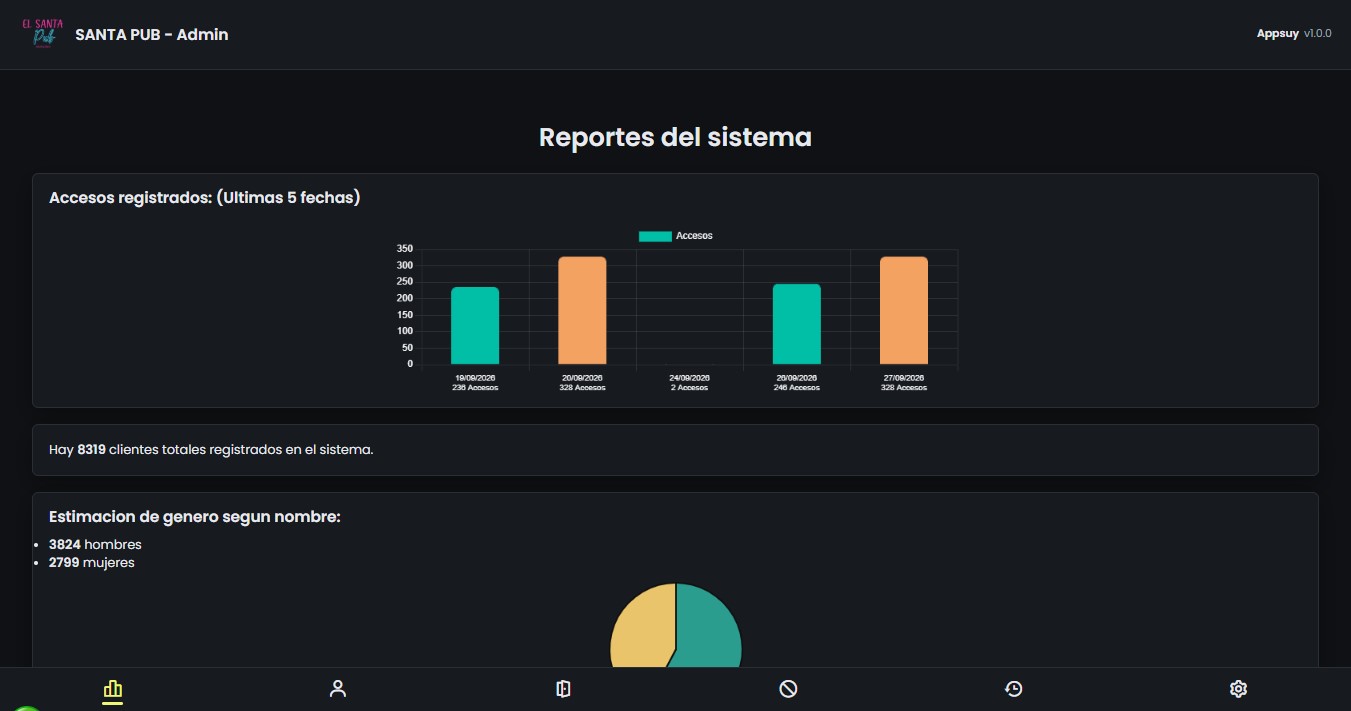1351x711 pixels.
Task: Click the Reportes del sistema heading
Action: (x=675, y=137)
